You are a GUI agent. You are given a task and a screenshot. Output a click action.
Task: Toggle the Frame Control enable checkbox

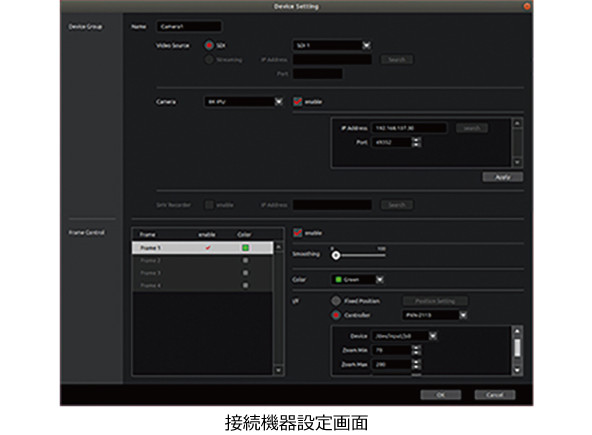point(298,233)
